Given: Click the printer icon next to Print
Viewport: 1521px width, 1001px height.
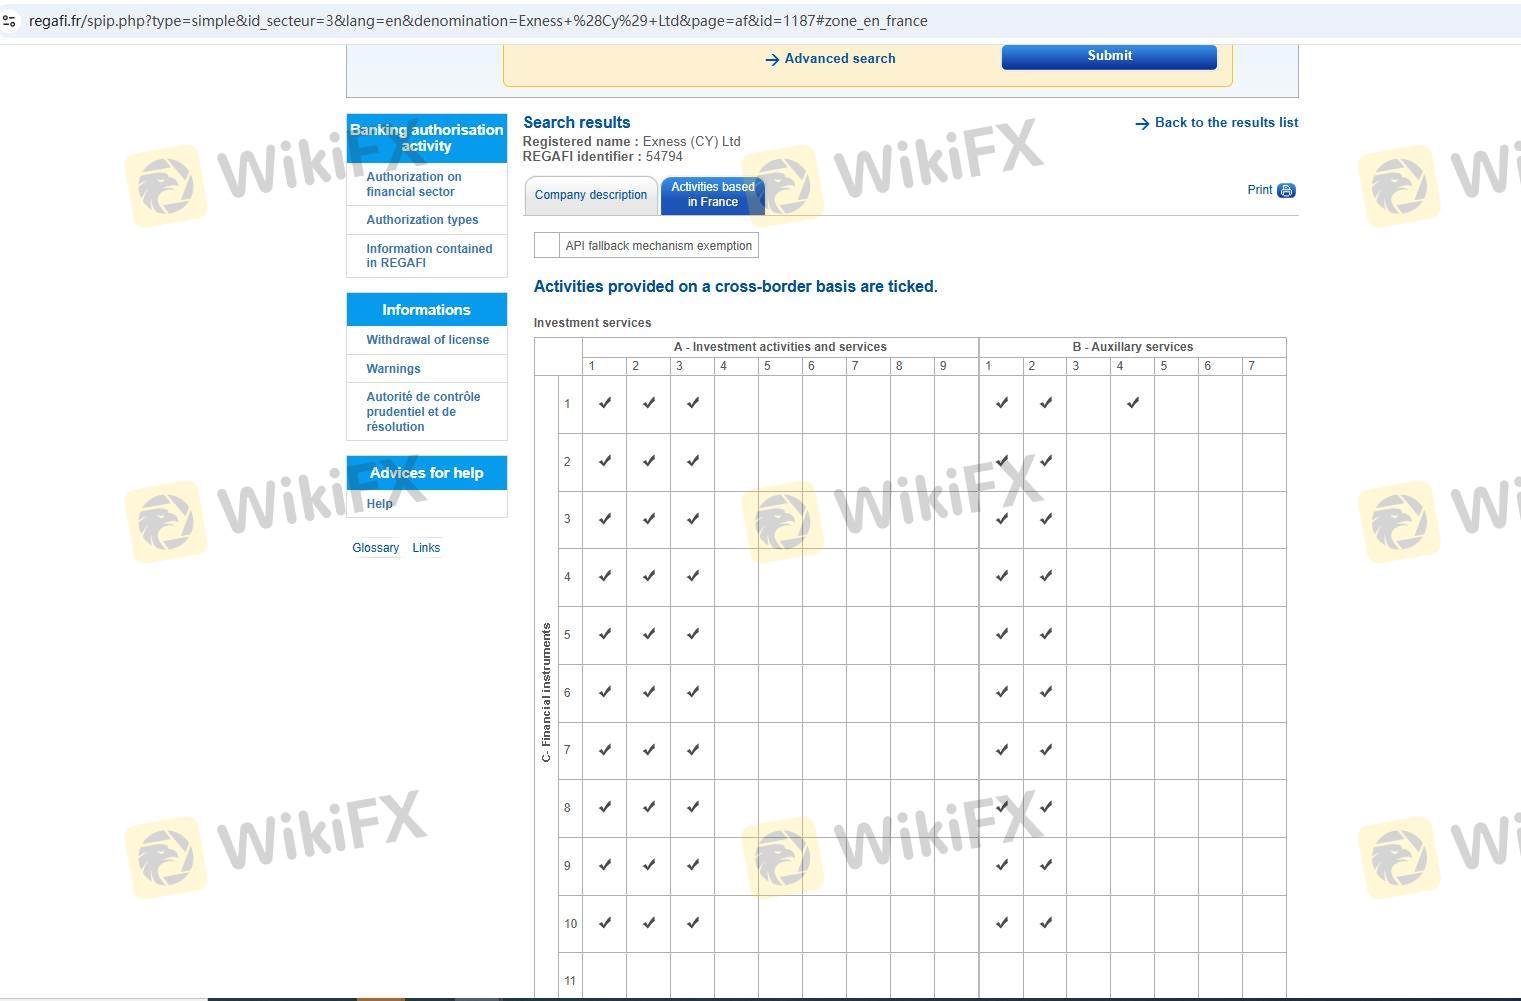Looking at the screenshot, I should (x=1286, y=191).
